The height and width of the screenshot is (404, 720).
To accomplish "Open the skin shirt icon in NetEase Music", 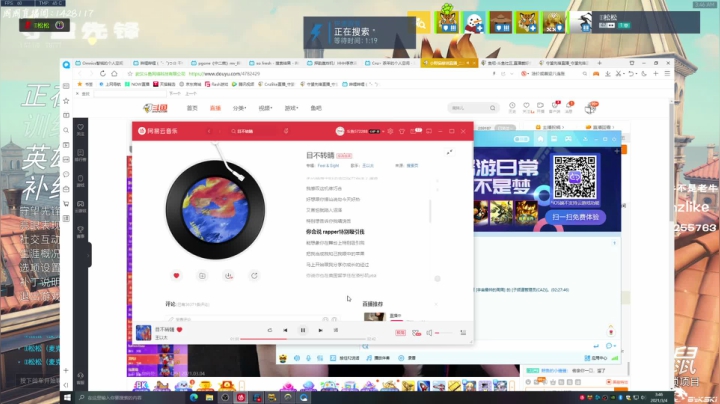I will coord(402,131).
